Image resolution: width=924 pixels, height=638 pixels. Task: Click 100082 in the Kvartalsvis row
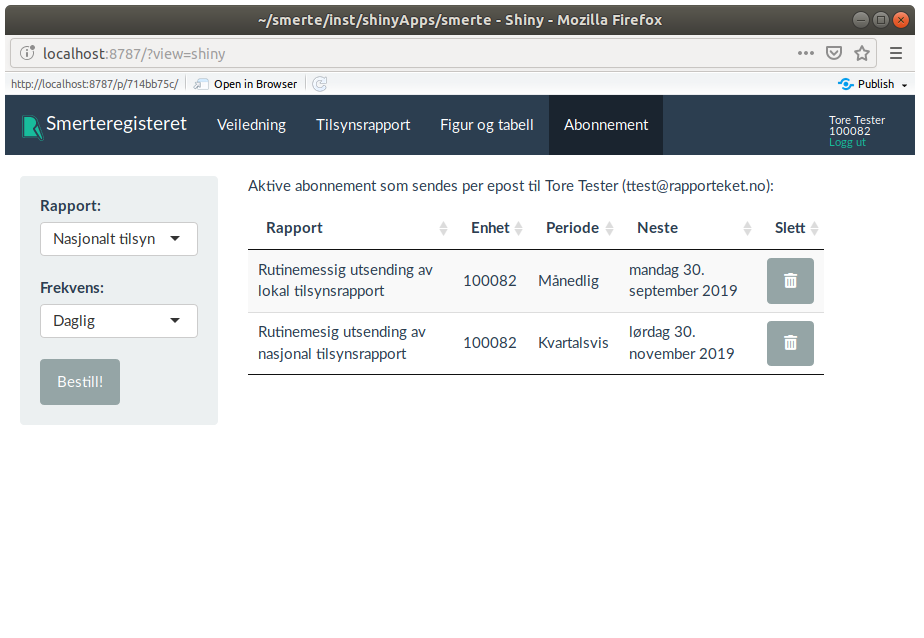click(x=490, y=343)
